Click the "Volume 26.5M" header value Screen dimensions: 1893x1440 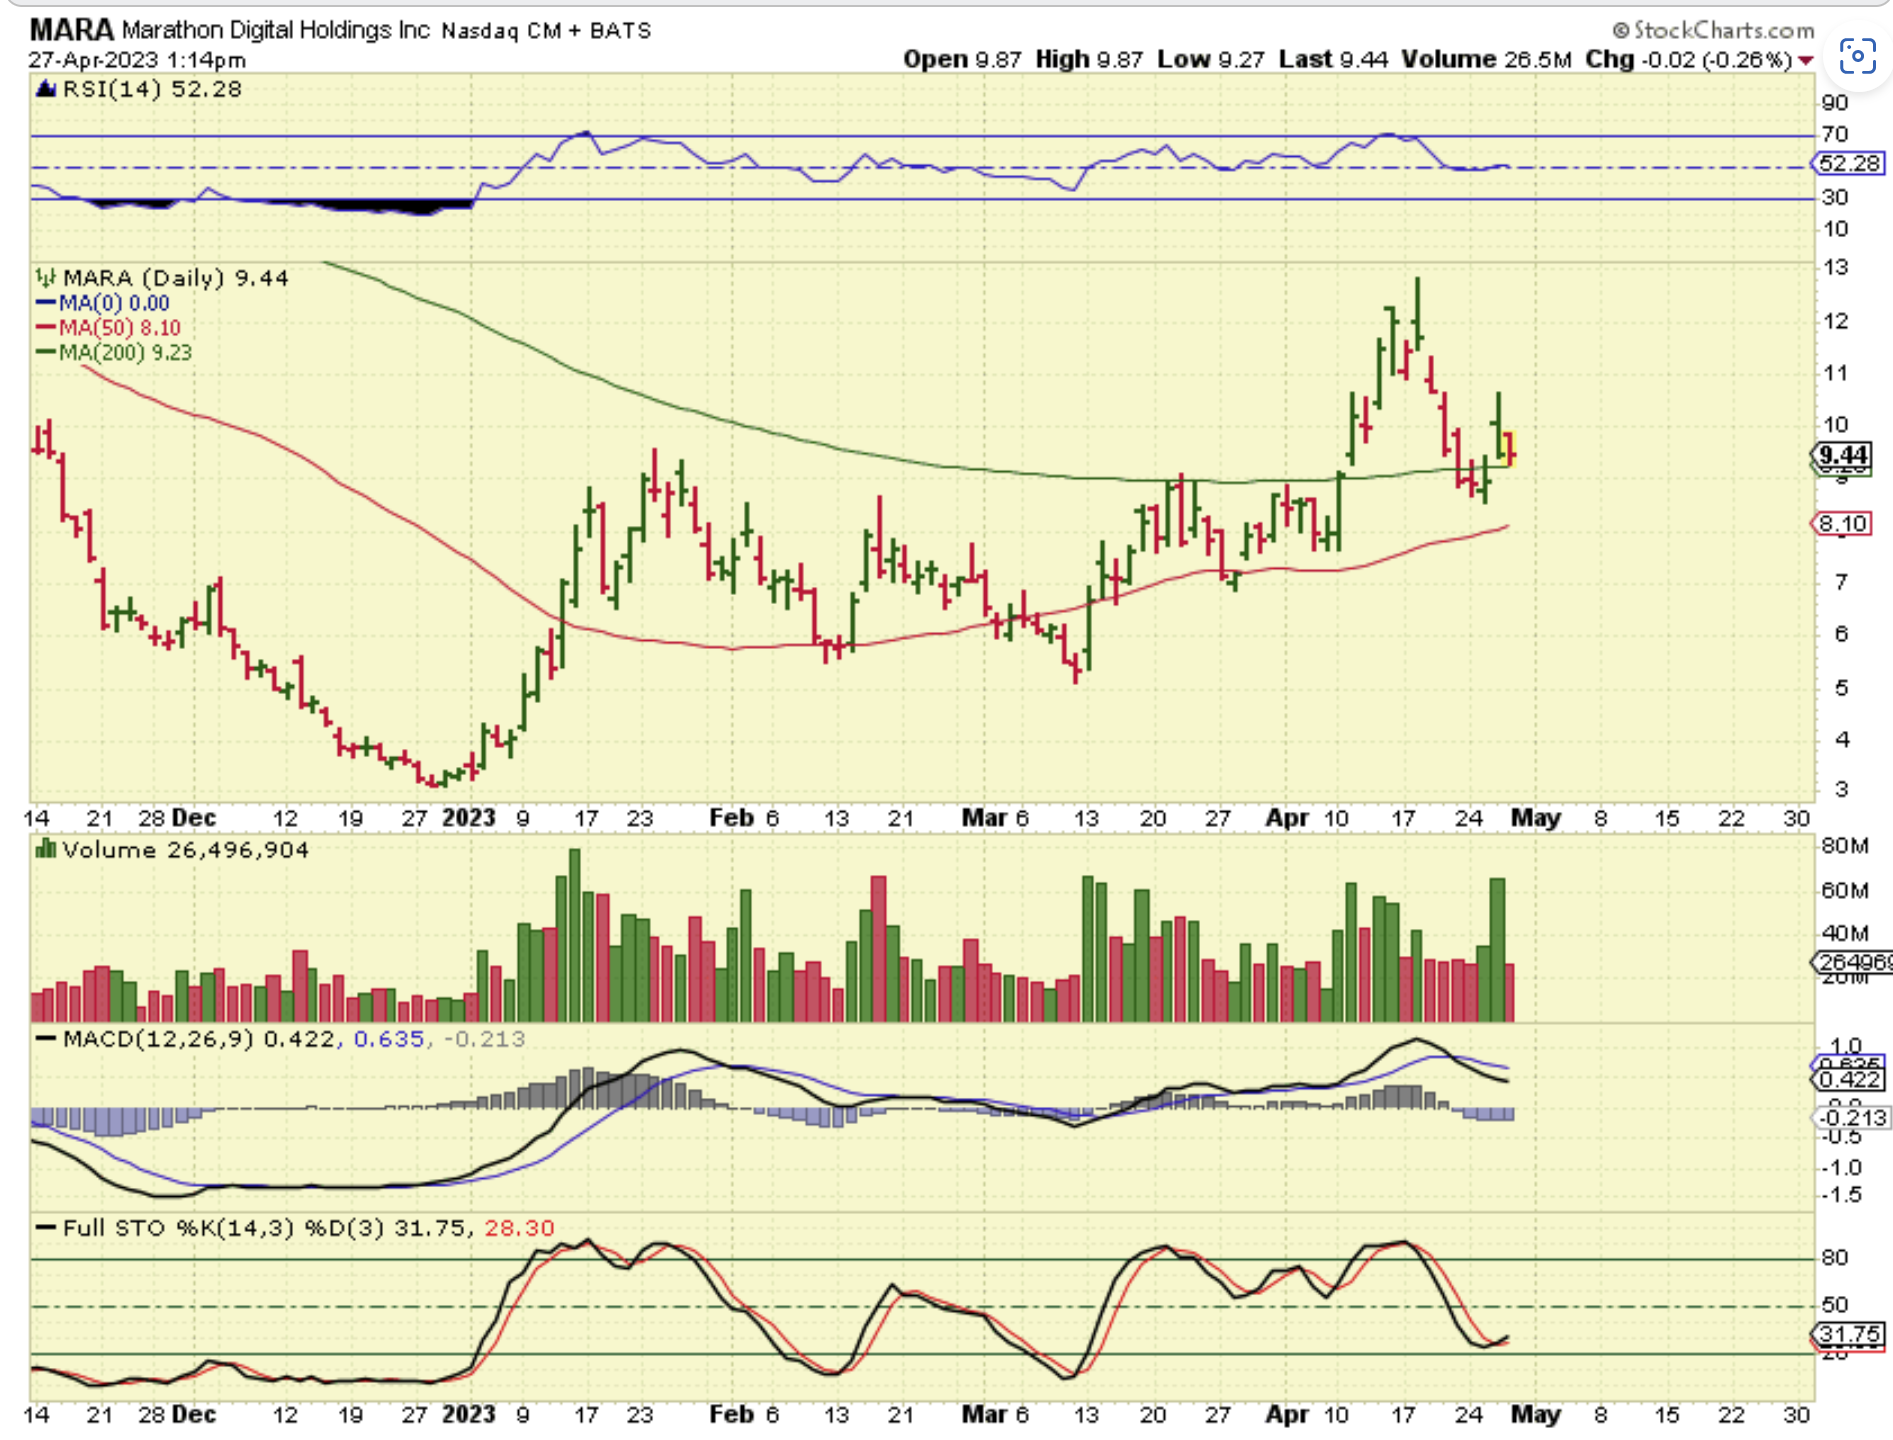tap(1487, 60)
